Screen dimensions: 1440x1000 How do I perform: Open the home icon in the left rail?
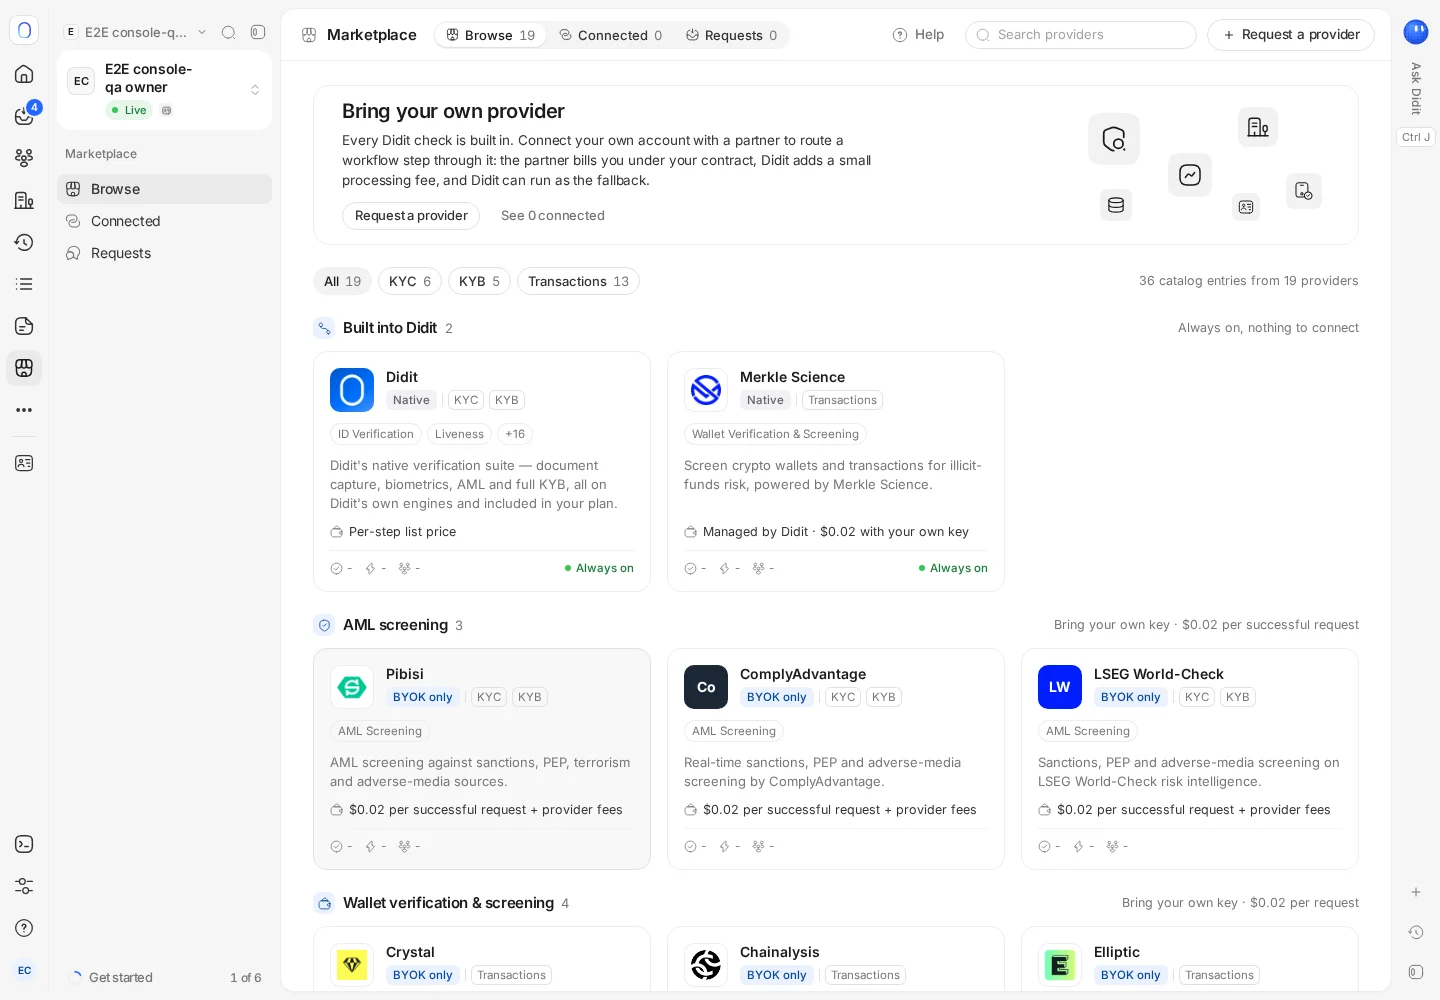(24, 74)
